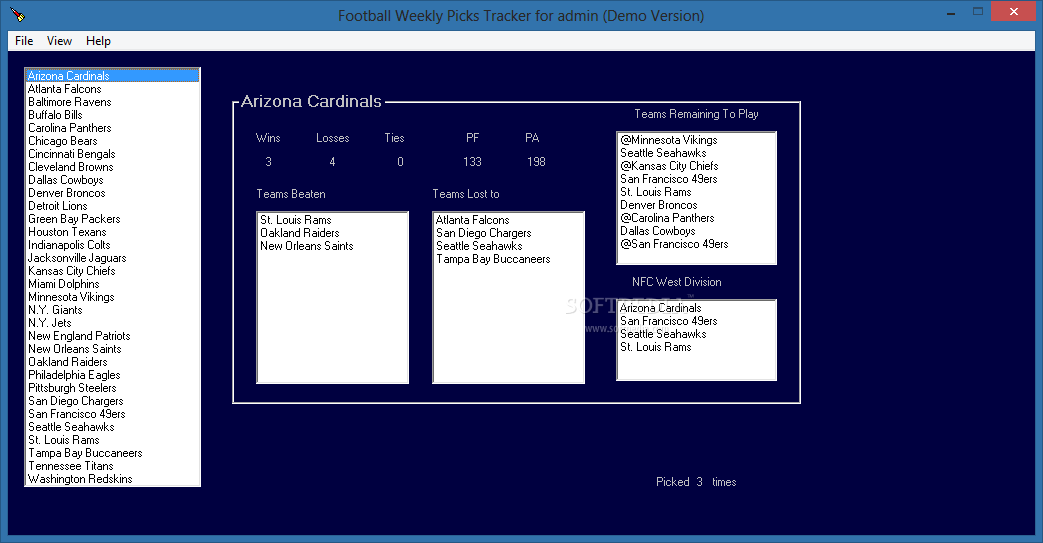Select Dallas Cowboys in the left team list
1043x543 pixels.
pyautogui.click(x=112, y=180)
